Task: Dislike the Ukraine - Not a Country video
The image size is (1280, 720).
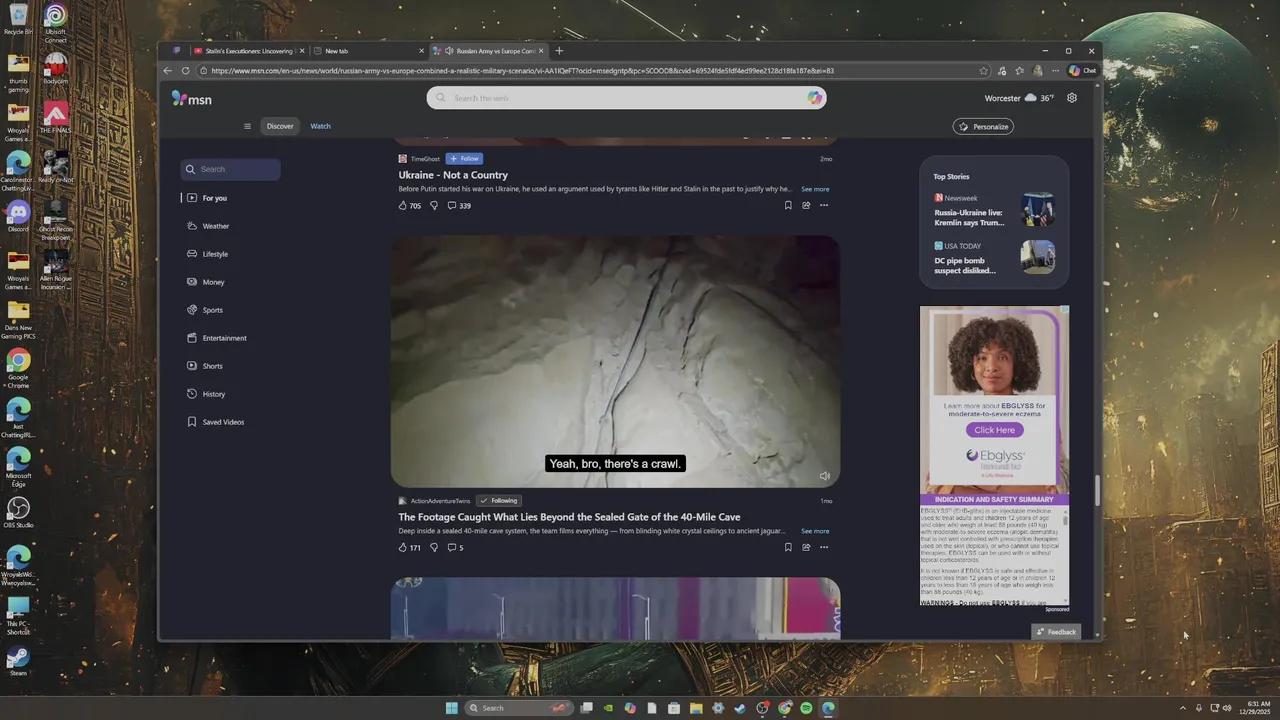Action: [434, 206]
